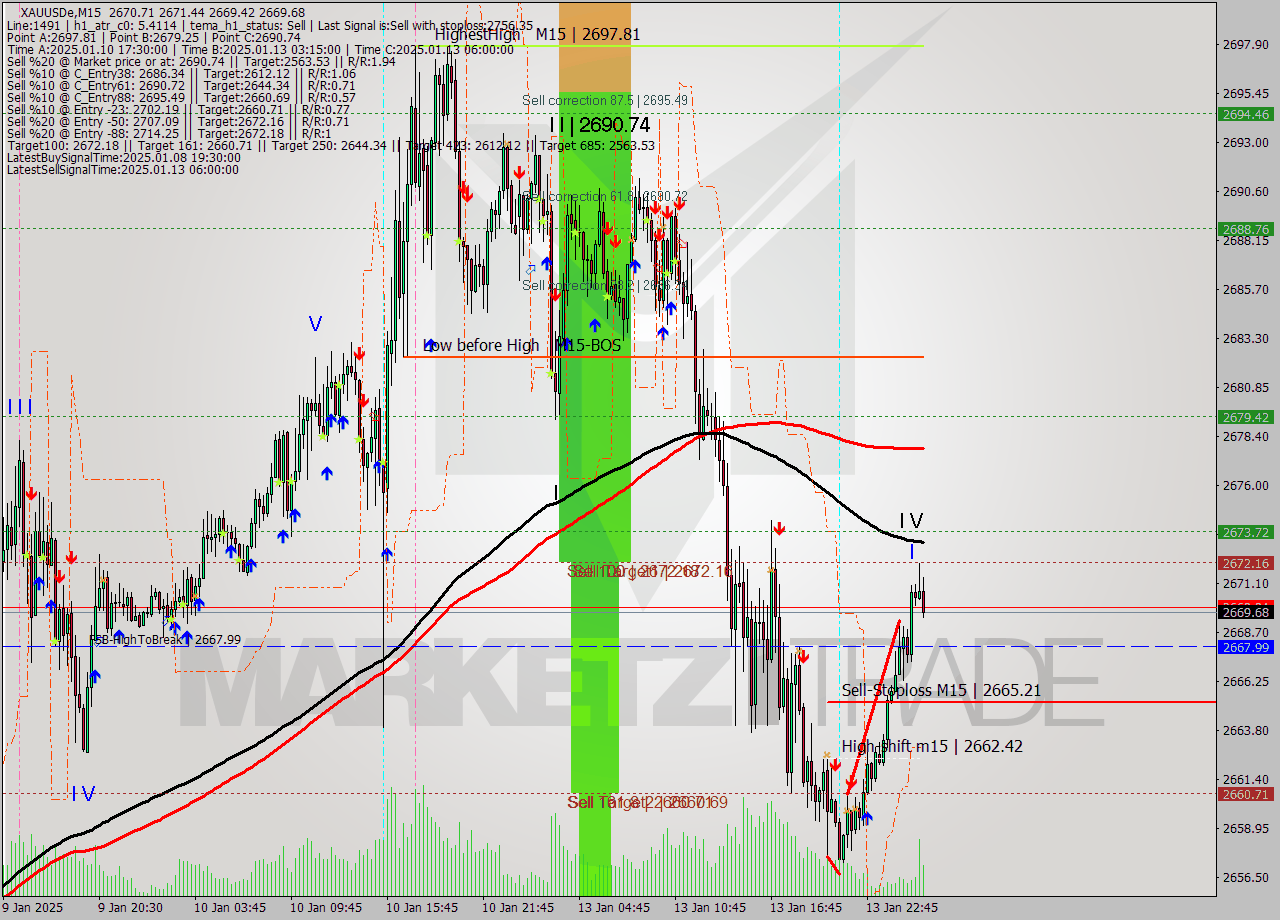Click the Low before High M15-BOS label
Viewport: 1280px width, 920px height.
pyautogui.click(x=522, y=345)
